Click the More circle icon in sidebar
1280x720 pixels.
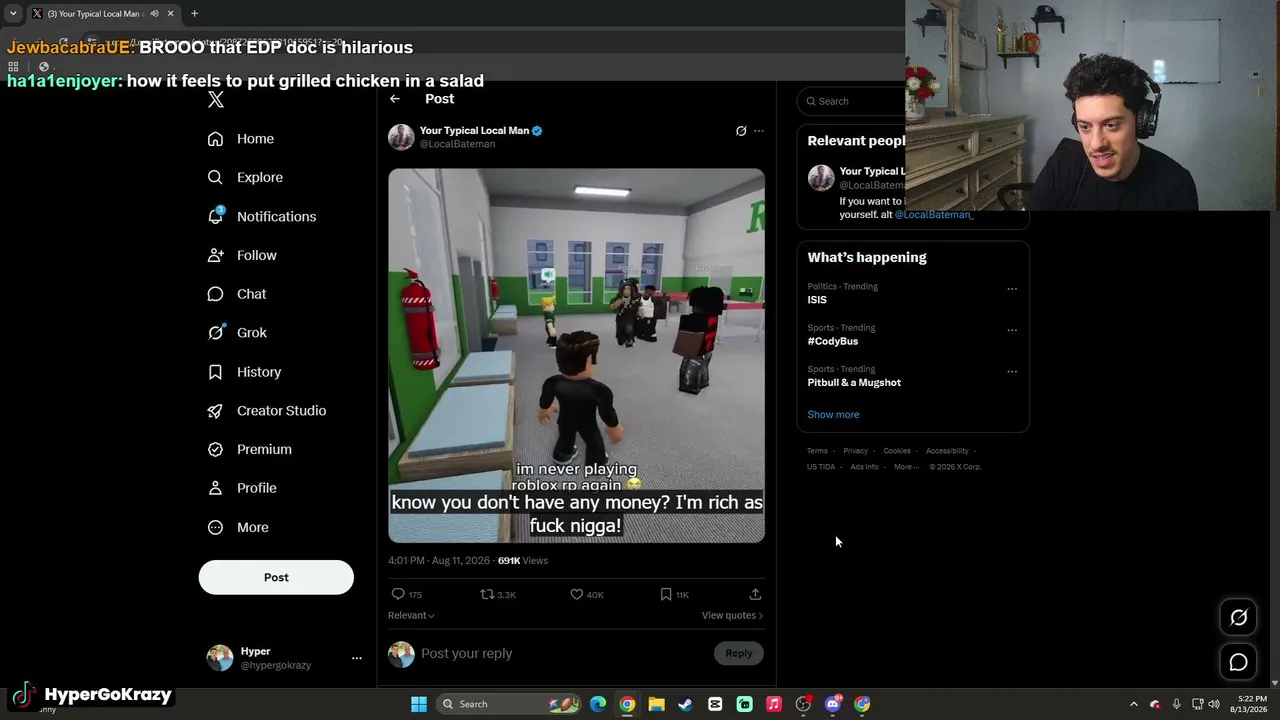[x=215, y=527]
